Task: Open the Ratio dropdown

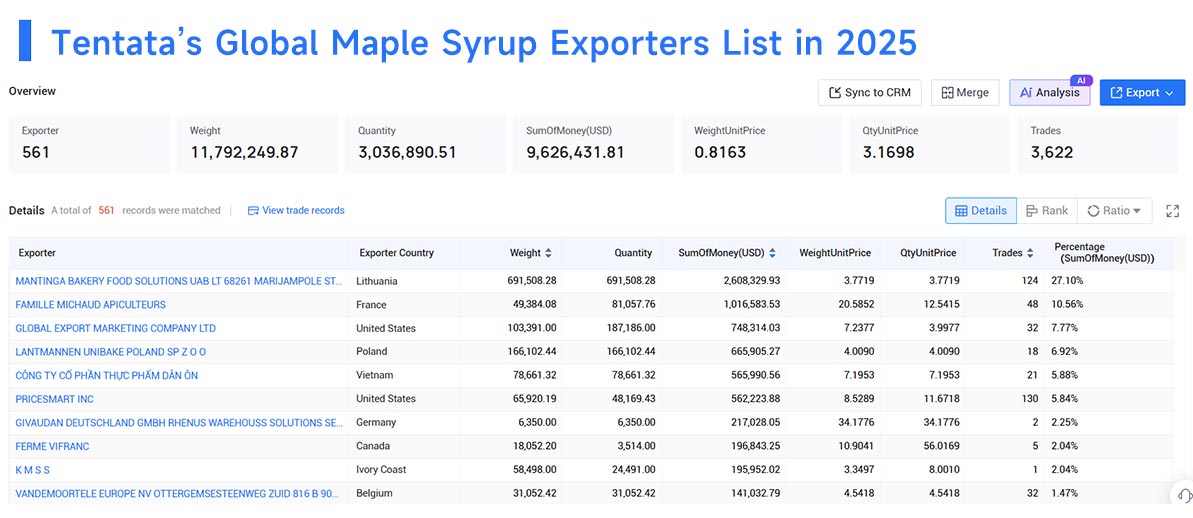Action: (1115, 211)
